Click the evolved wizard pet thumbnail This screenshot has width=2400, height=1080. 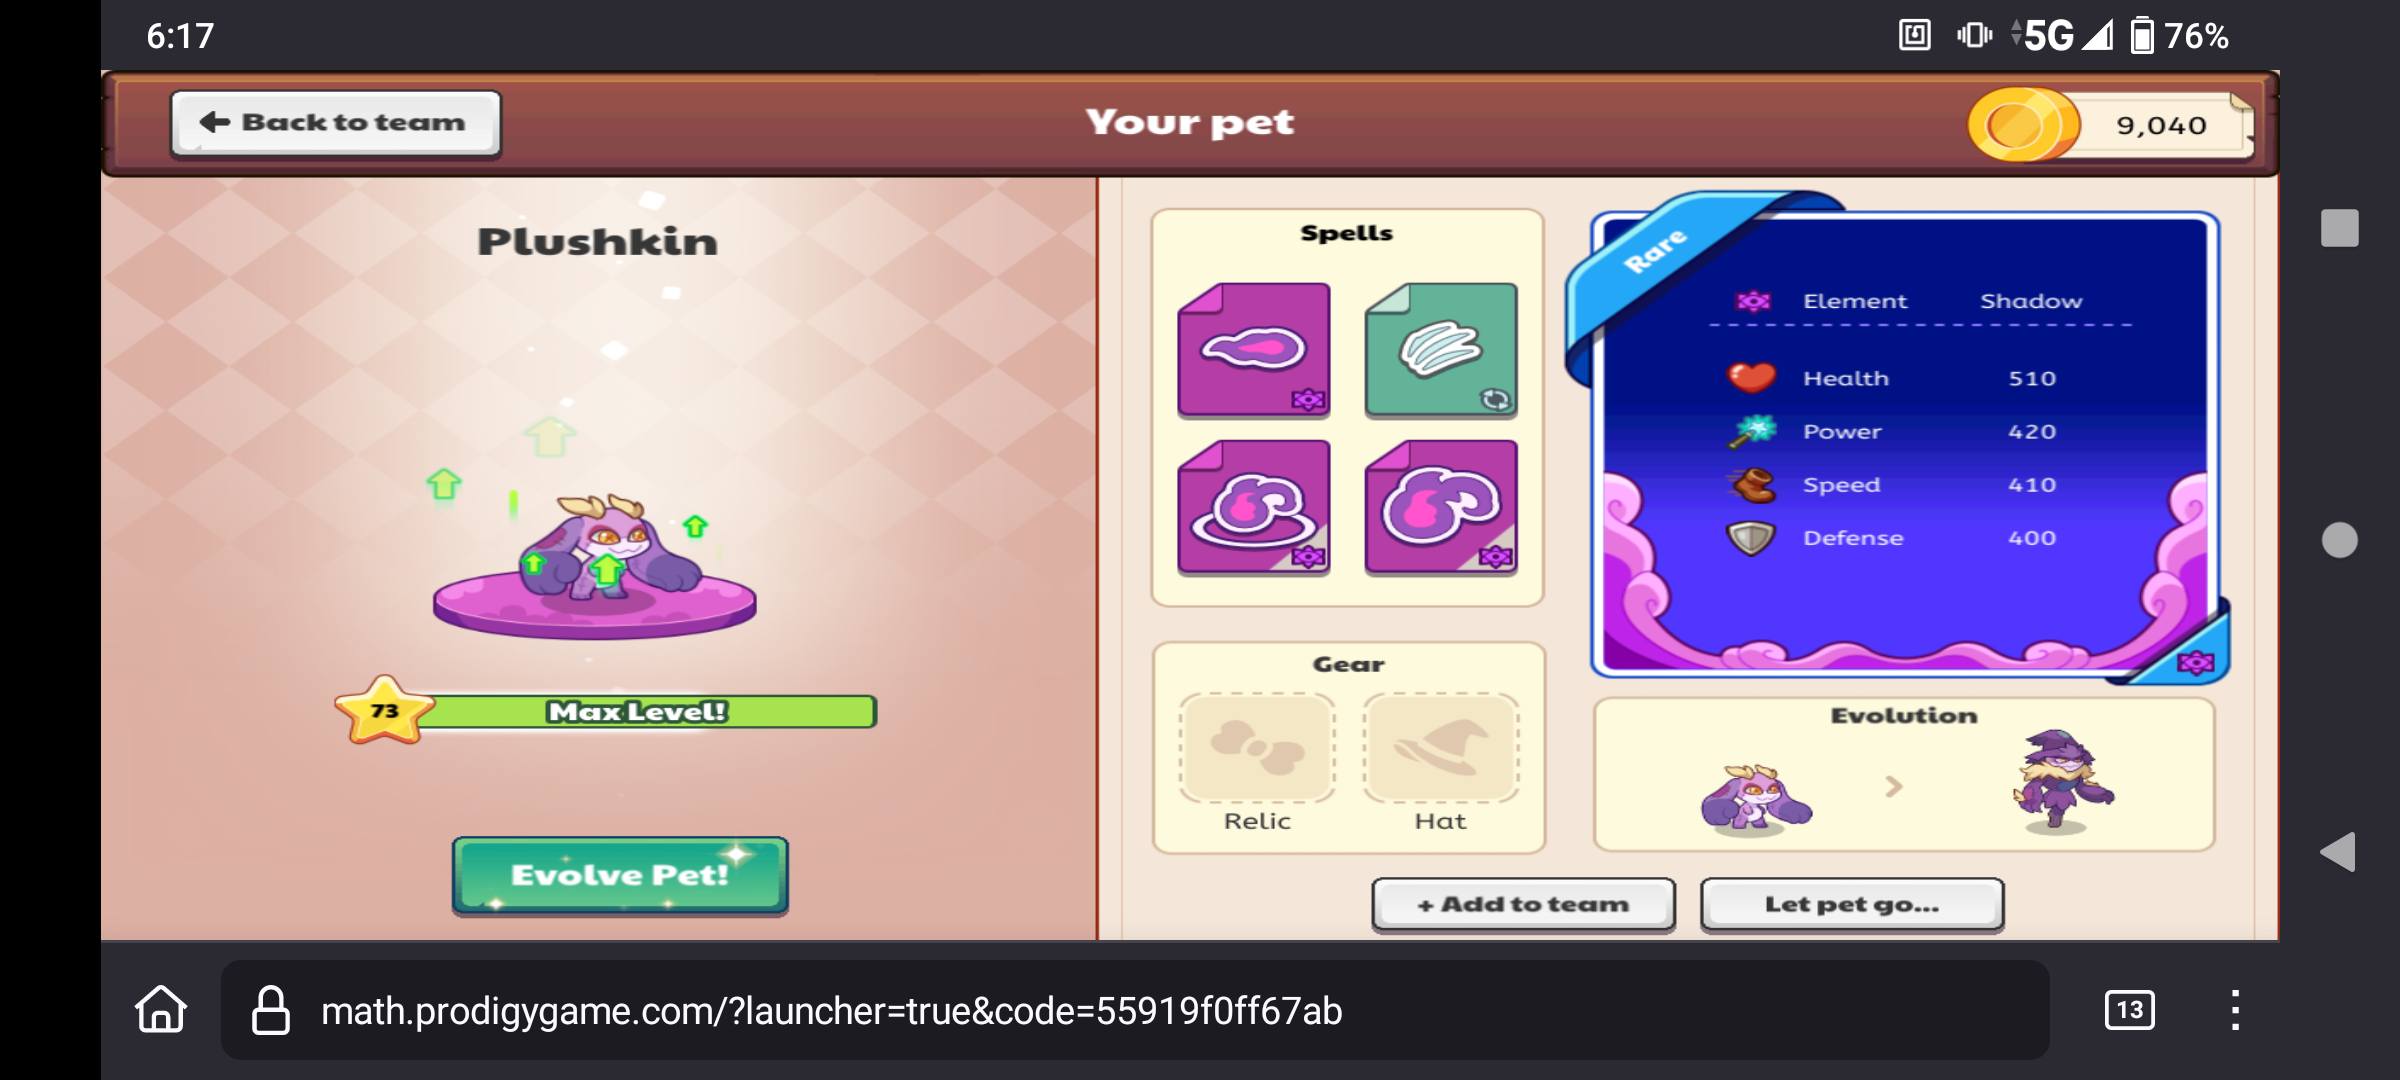click(2062, 780)
